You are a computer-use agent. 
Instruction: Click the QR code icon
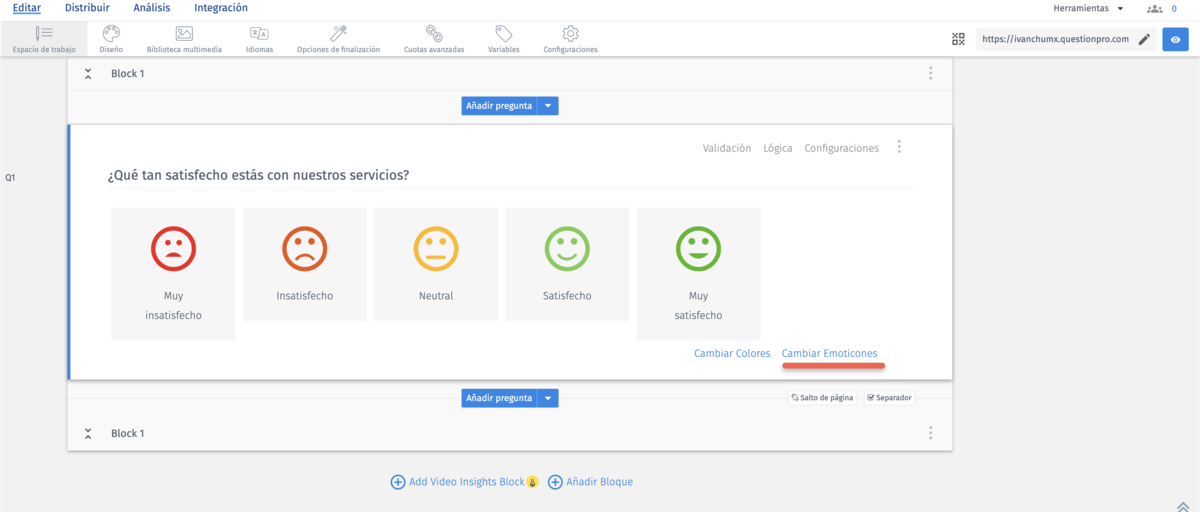(959, 39)
